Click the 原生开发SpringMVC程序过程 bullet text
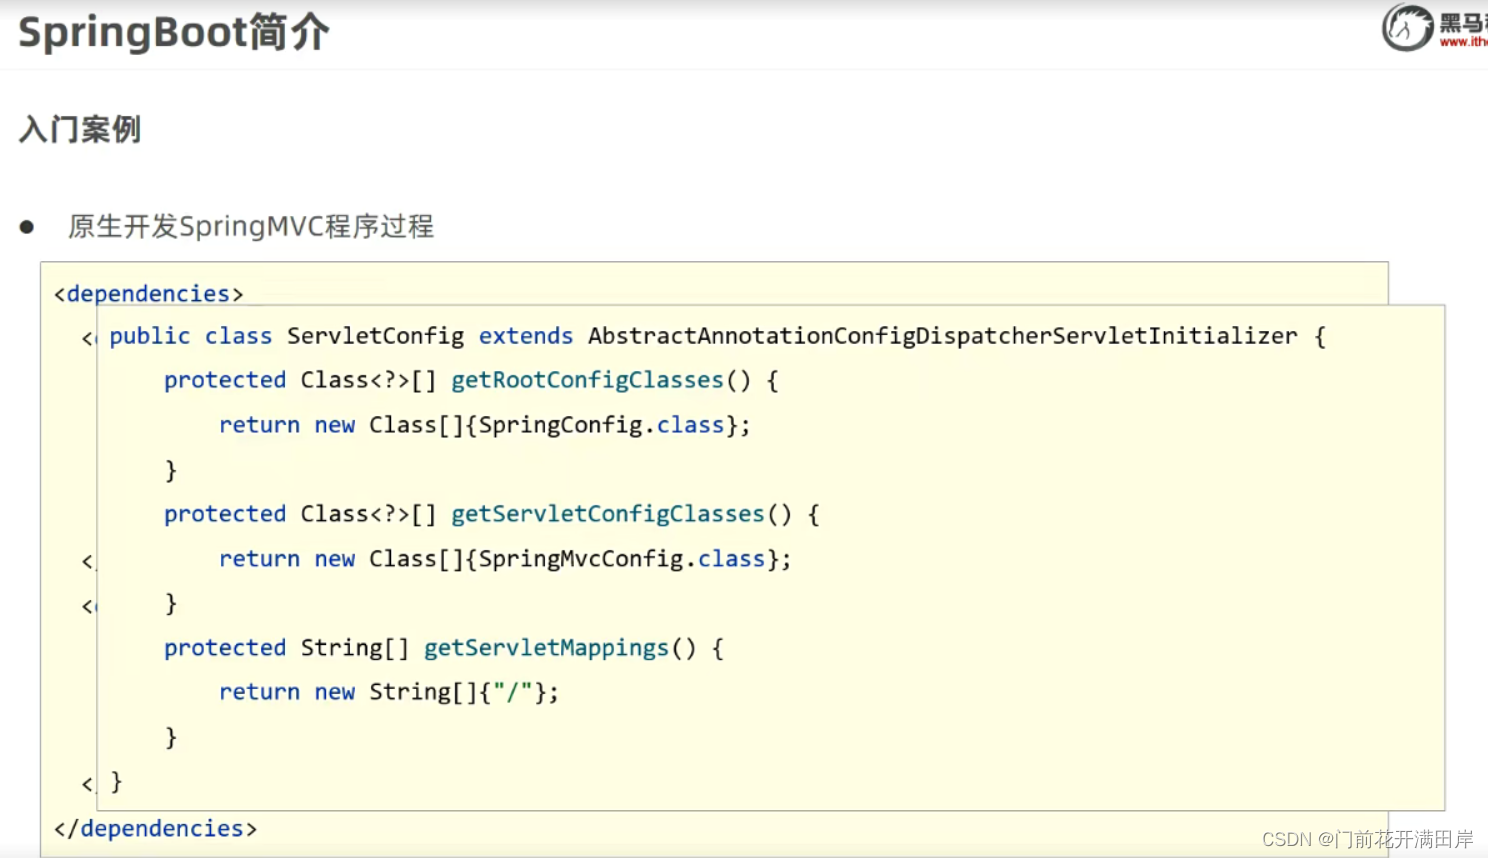 [x=251, y=226]
